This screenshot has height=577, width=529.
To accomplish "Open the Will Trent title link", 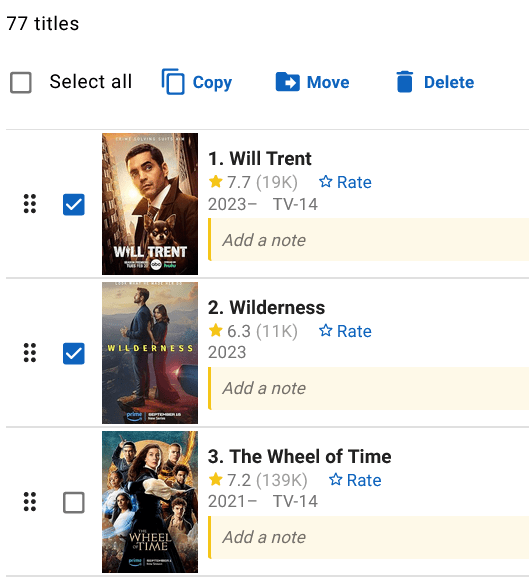I will [x=270, y=159].
